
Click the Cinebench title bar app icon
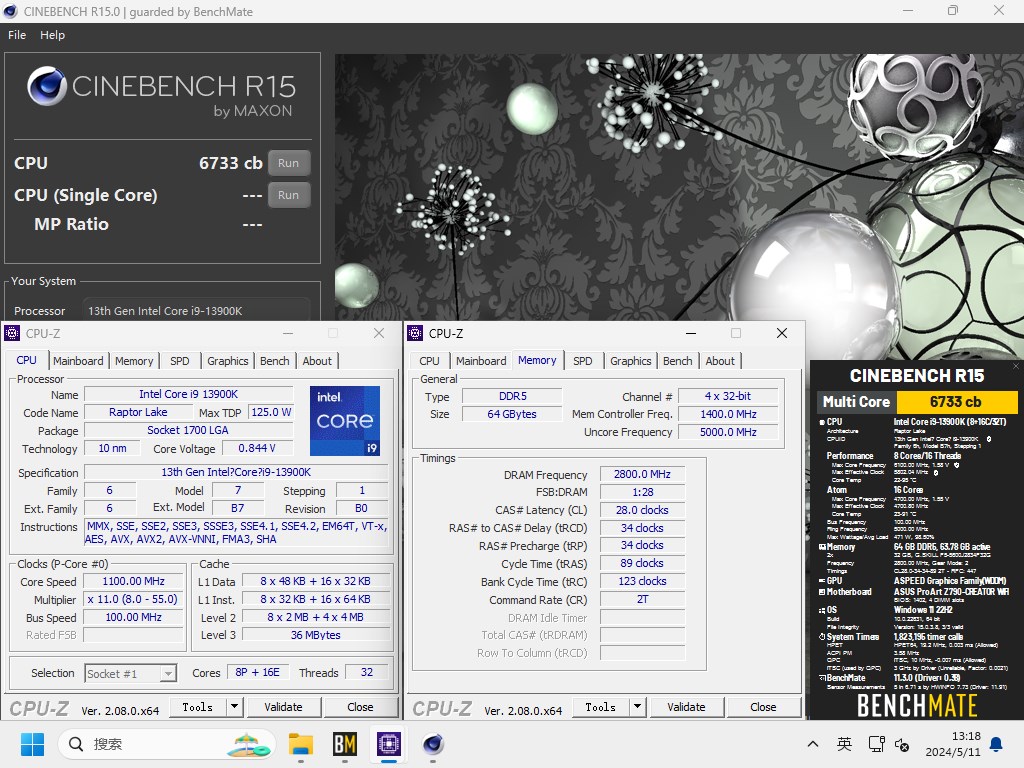coord(10,11)
